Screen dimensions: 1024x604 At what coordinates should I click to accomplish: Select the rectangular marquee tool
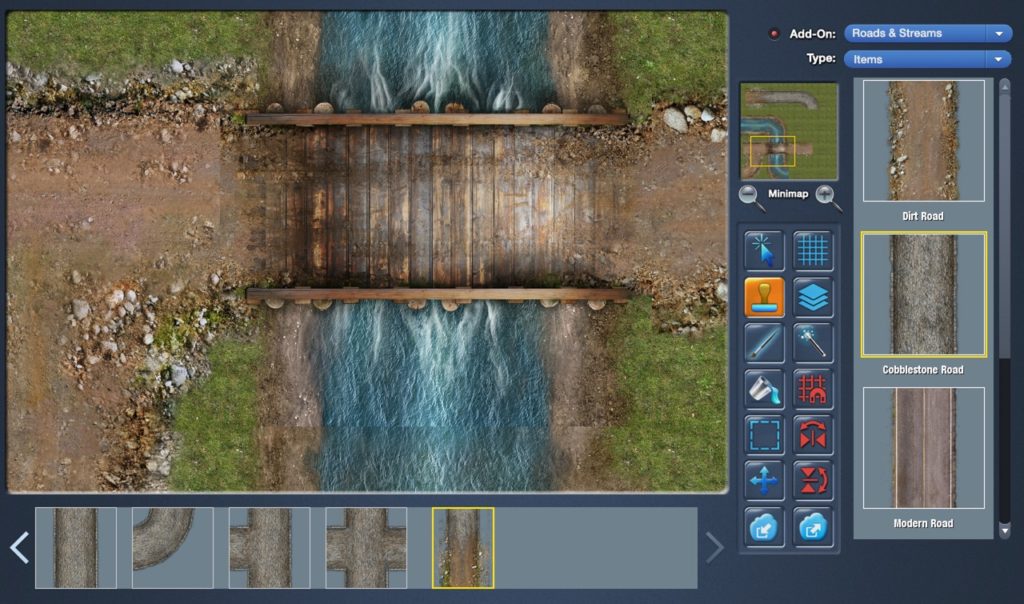(765, 435)
